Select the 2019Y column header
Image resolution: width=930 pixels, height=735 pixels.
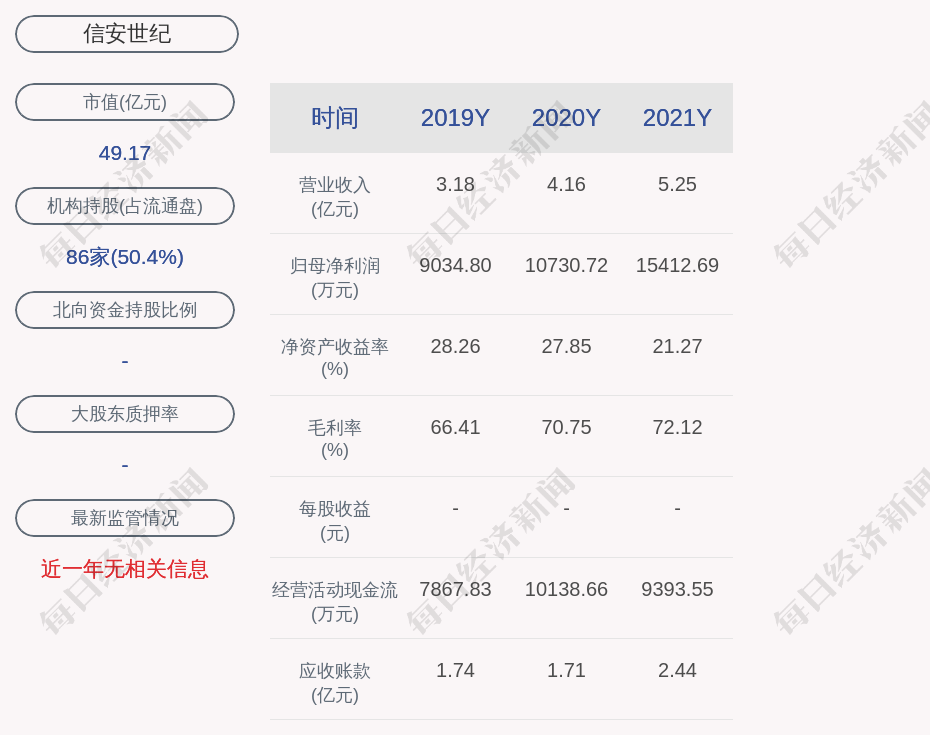click(455, 118)
